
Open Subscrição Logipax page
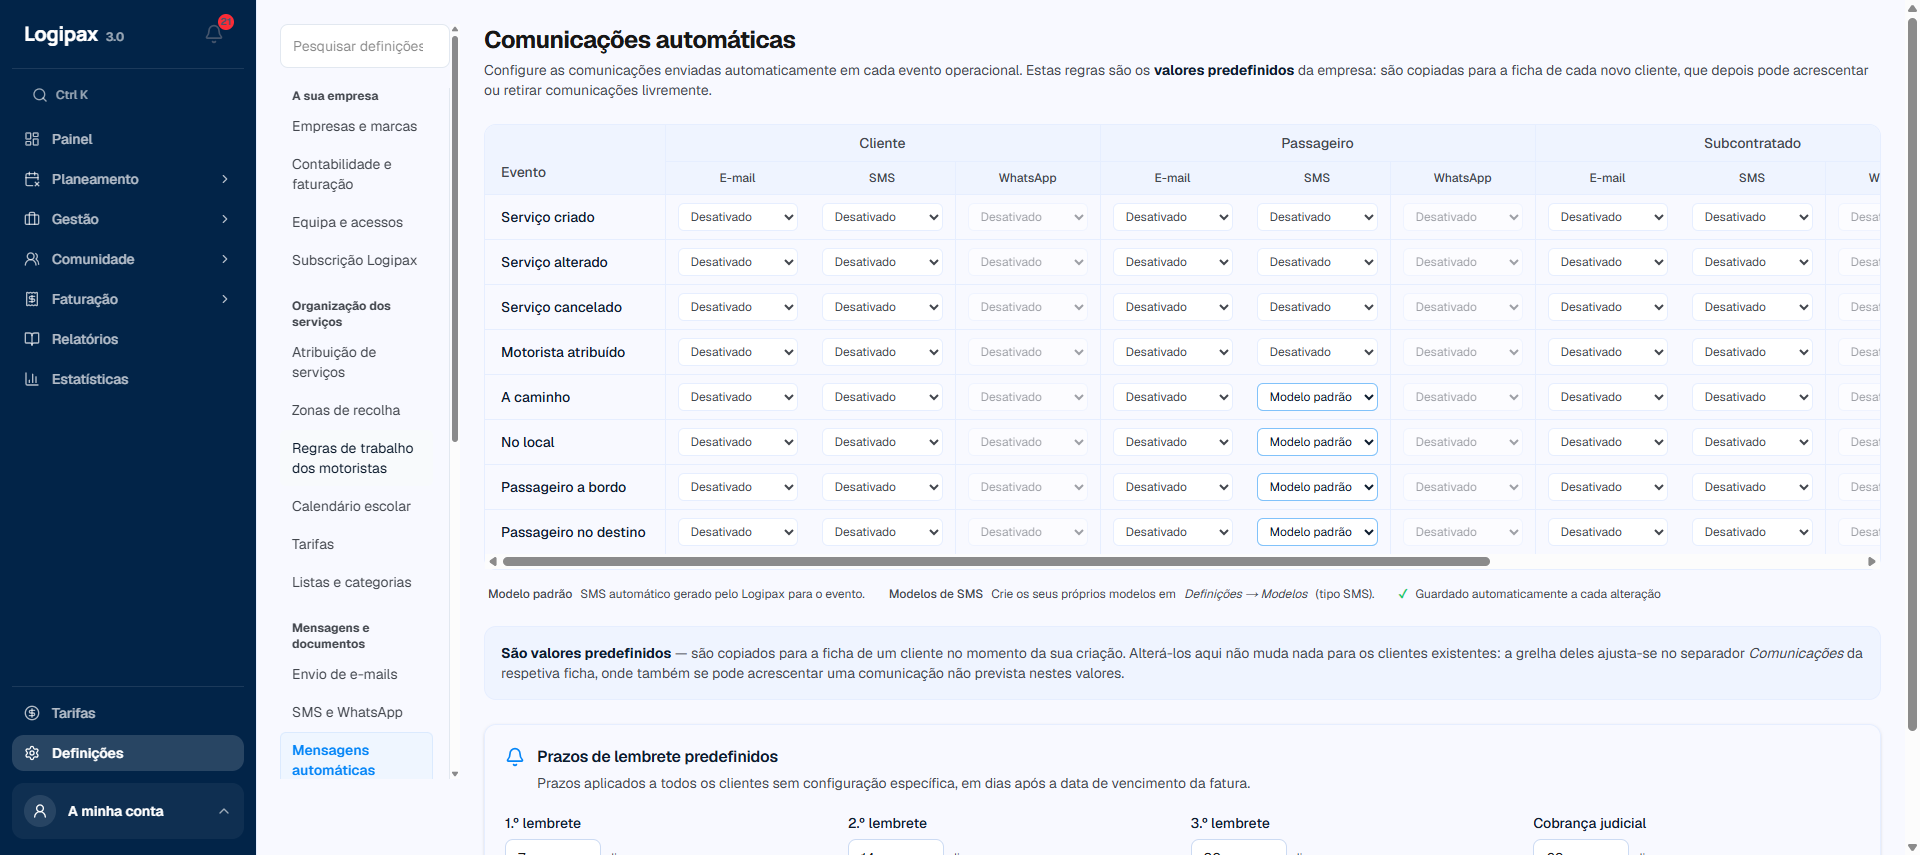[x=355, y=260]
